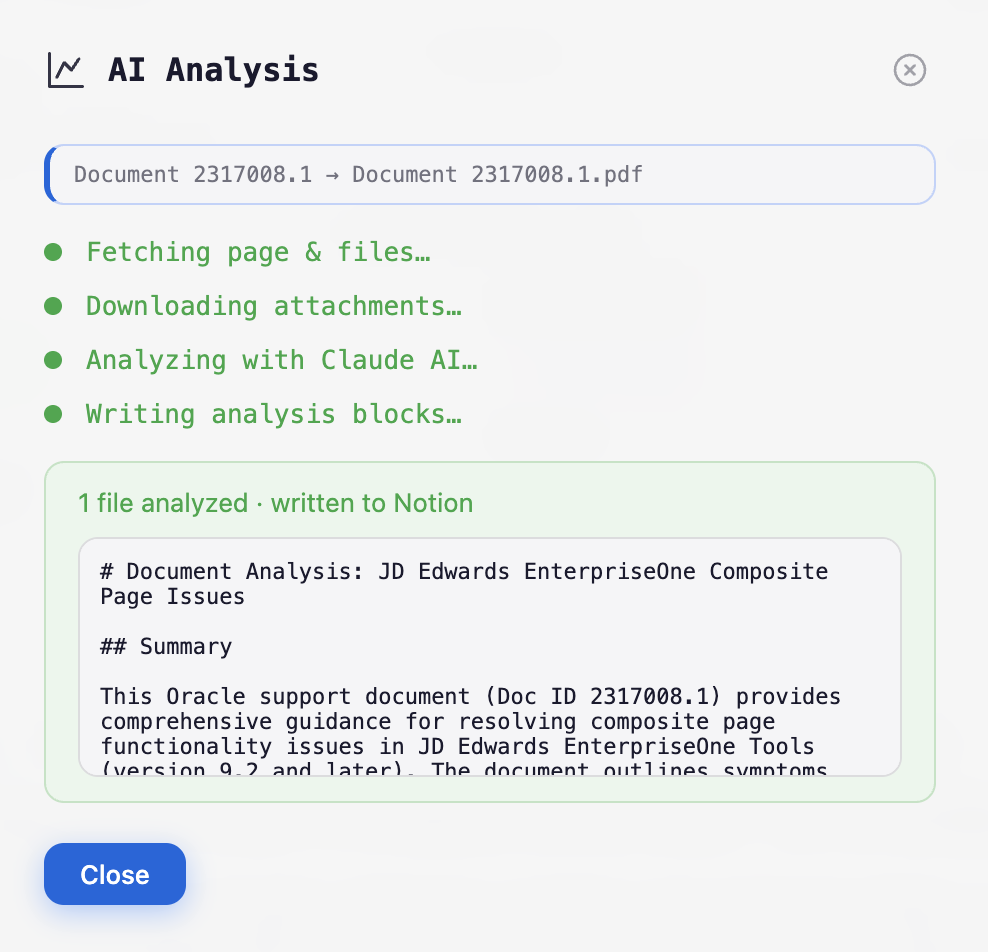Select the Analyzing with Claude AI status step
This screenshot has height=952, width=988.
click(x=279, y=360)
